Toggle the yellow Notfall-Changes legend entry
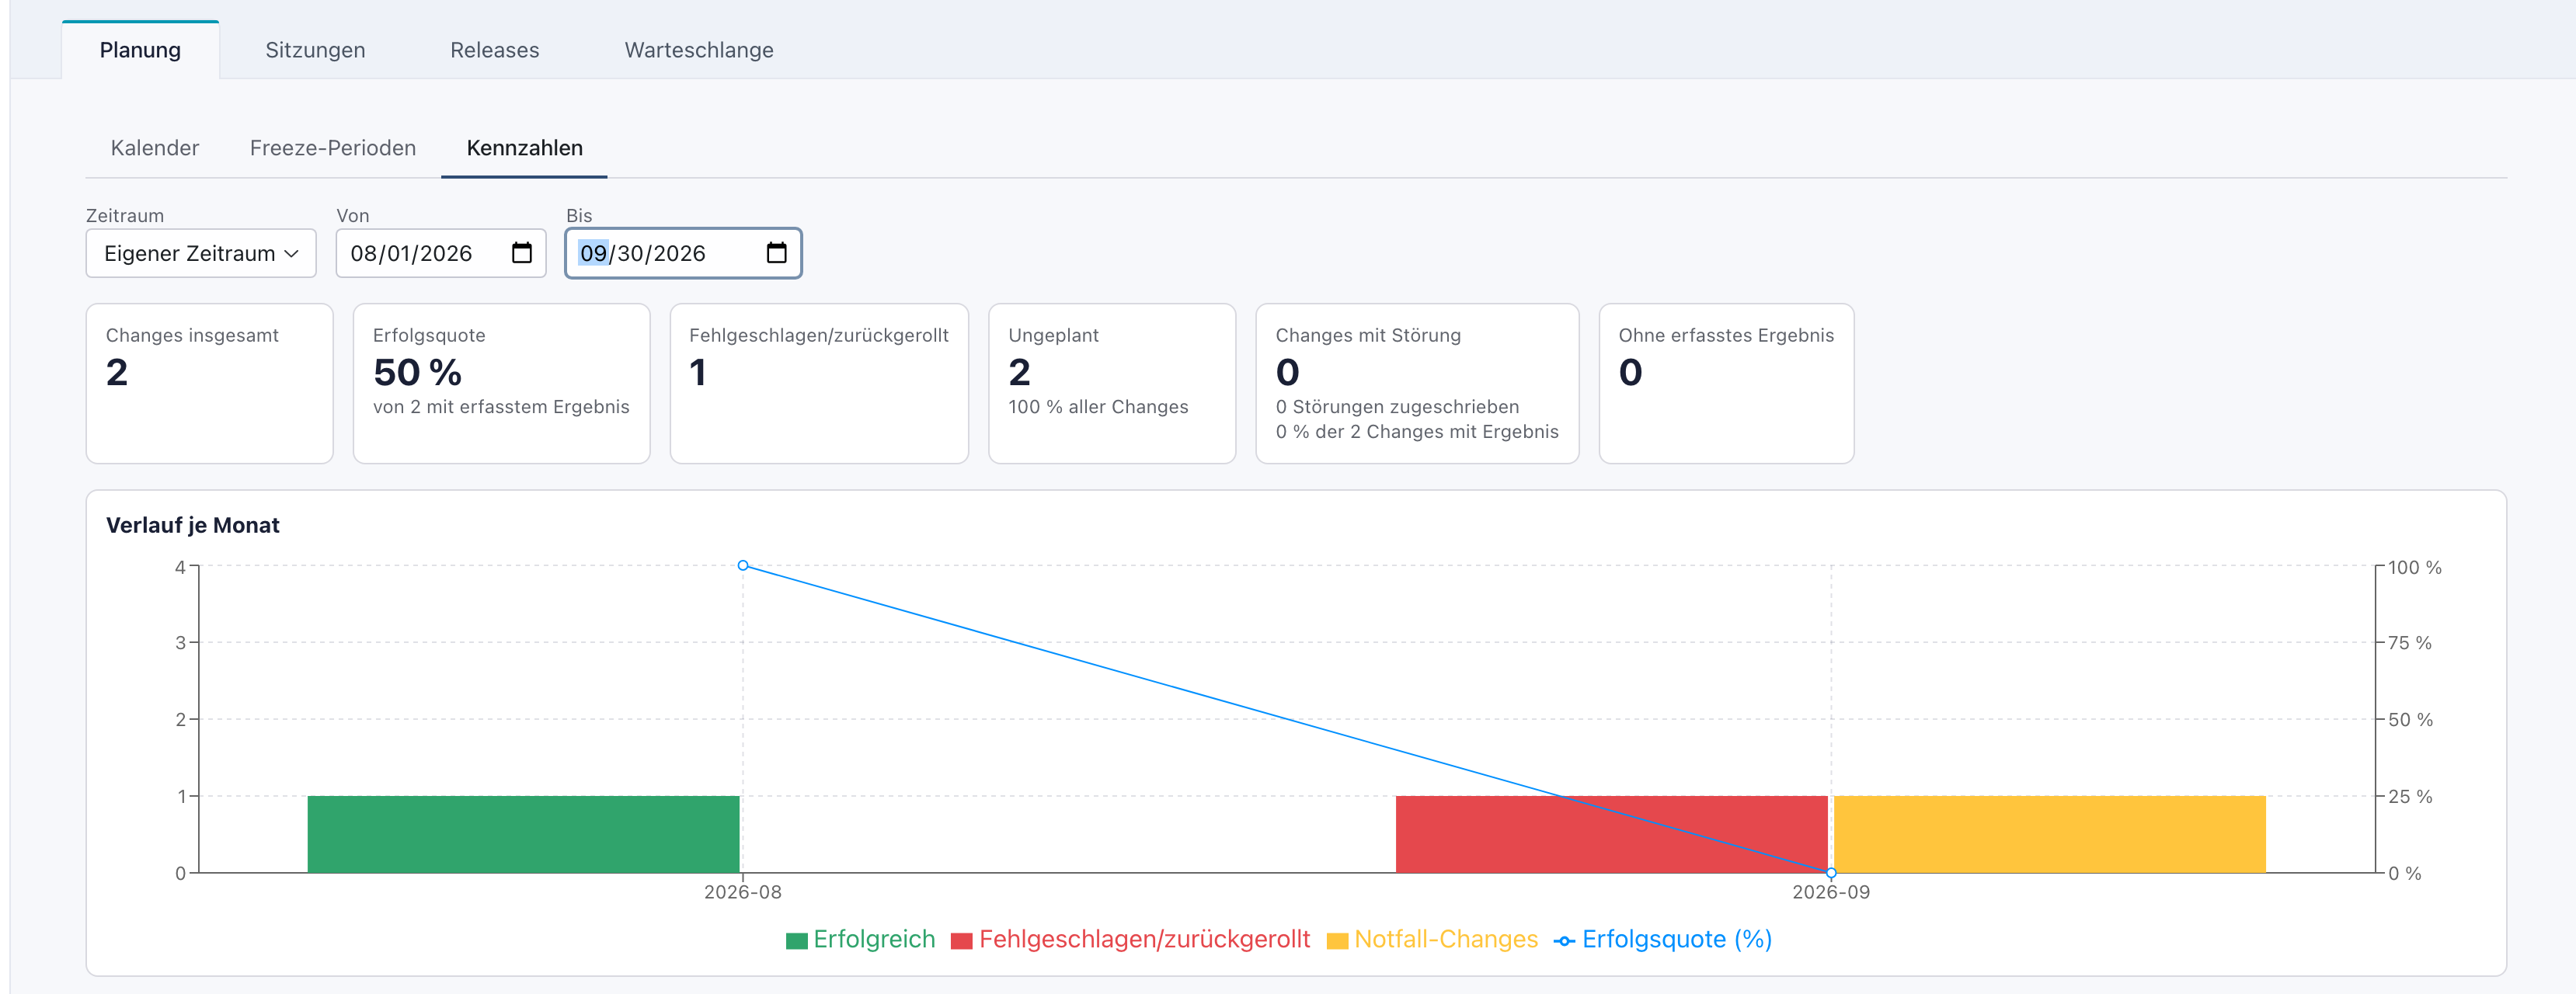2576x994 pixels. coord(1432,940)
